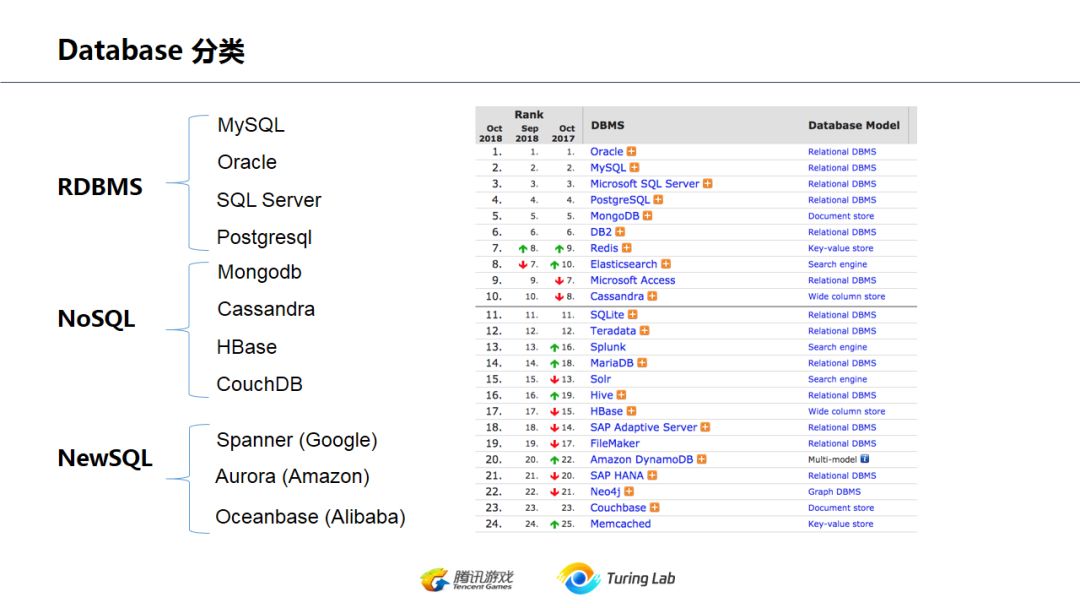Click CouchDB in the NoSQL list
The width and height of the screenshot is (1080, 608).
(x=260, y=384)
